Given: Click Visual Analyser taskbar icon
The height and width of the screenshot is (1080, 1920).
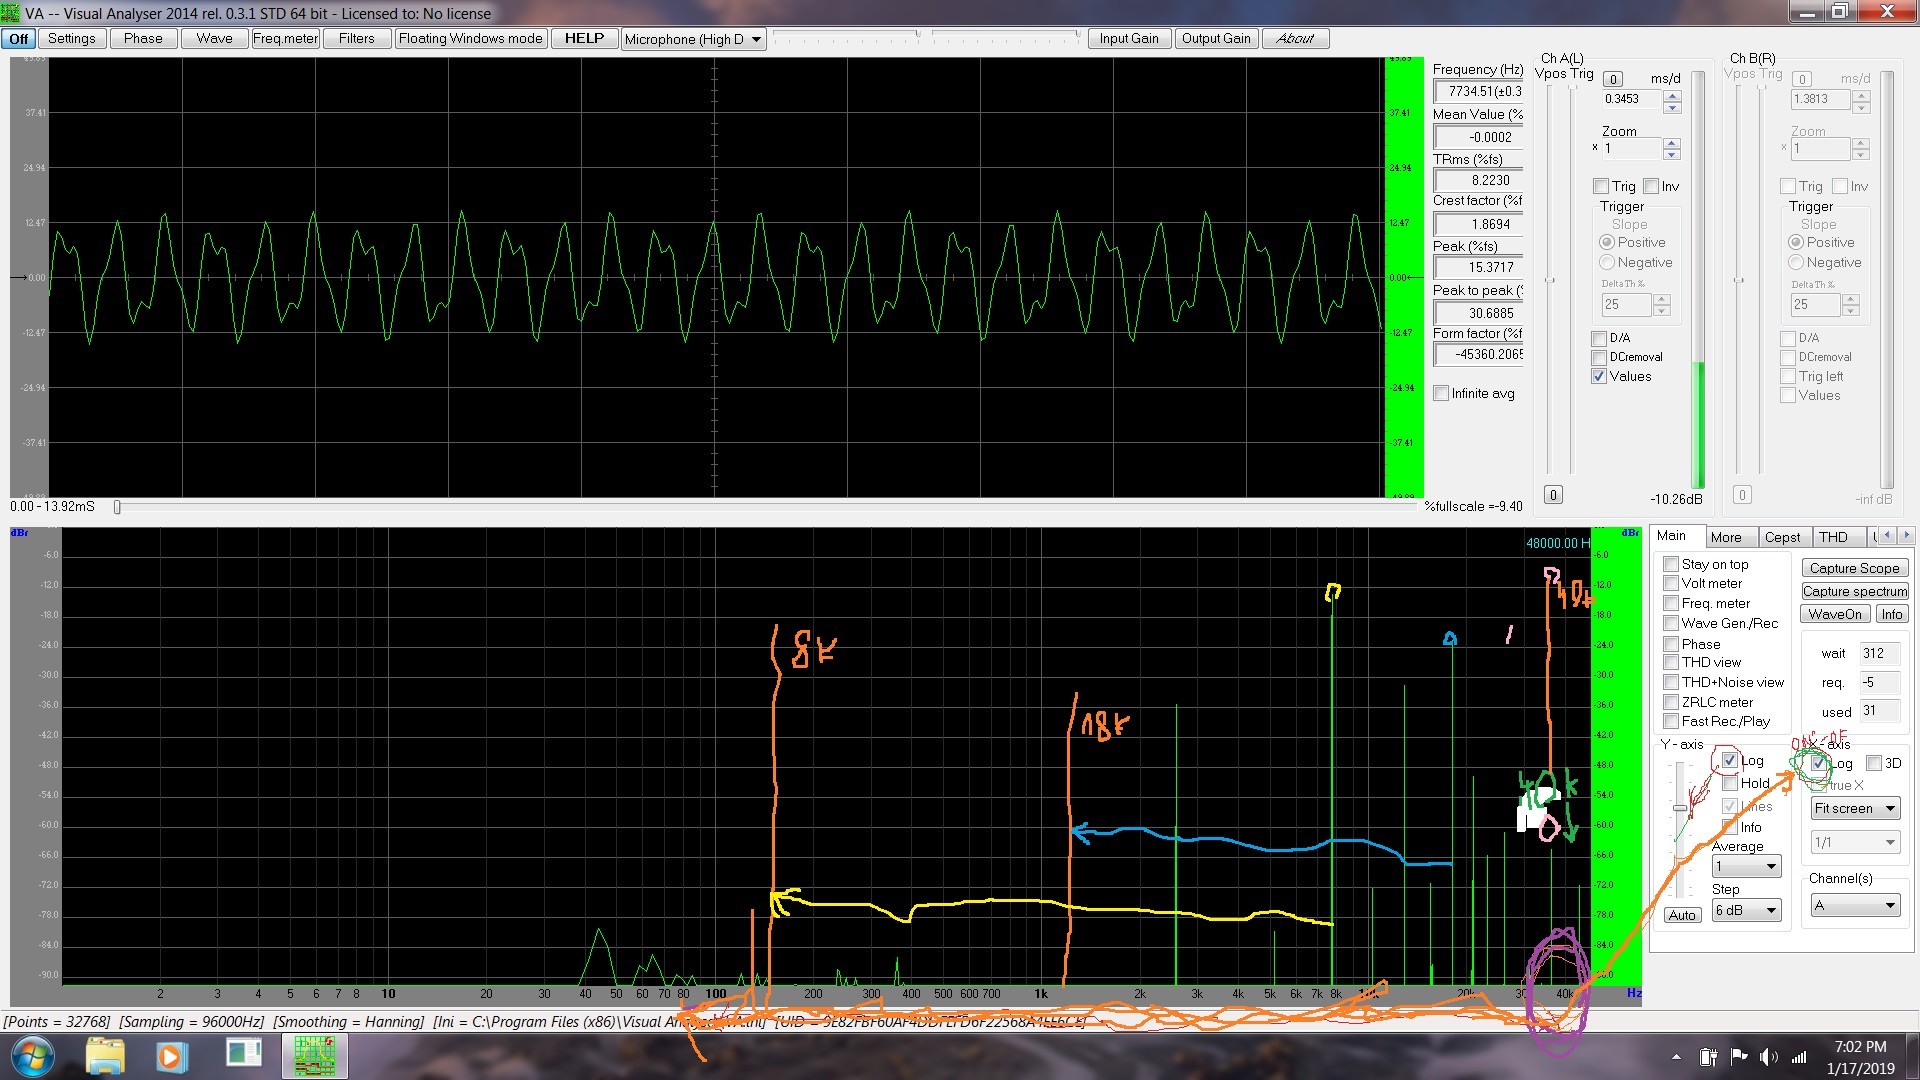Looking at the screenshot, I should pyautogui.click(x=314, y=1057).
